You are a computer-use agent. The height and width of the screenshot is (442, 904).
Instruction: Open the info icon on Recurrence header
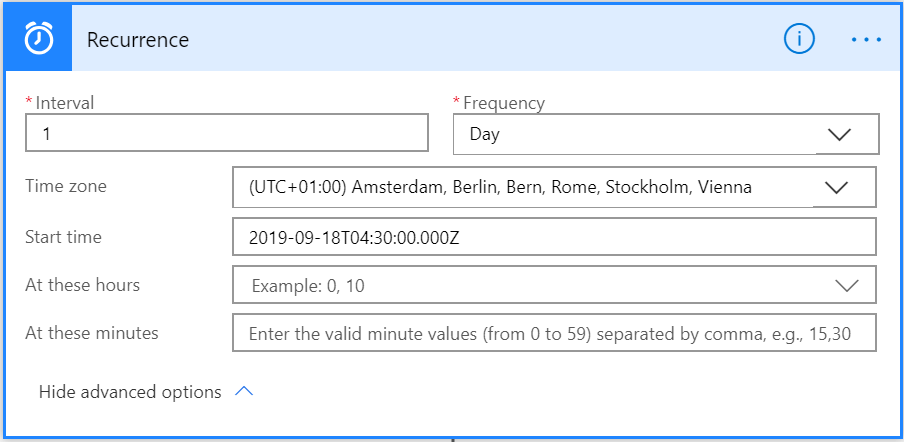click(799, 39)
